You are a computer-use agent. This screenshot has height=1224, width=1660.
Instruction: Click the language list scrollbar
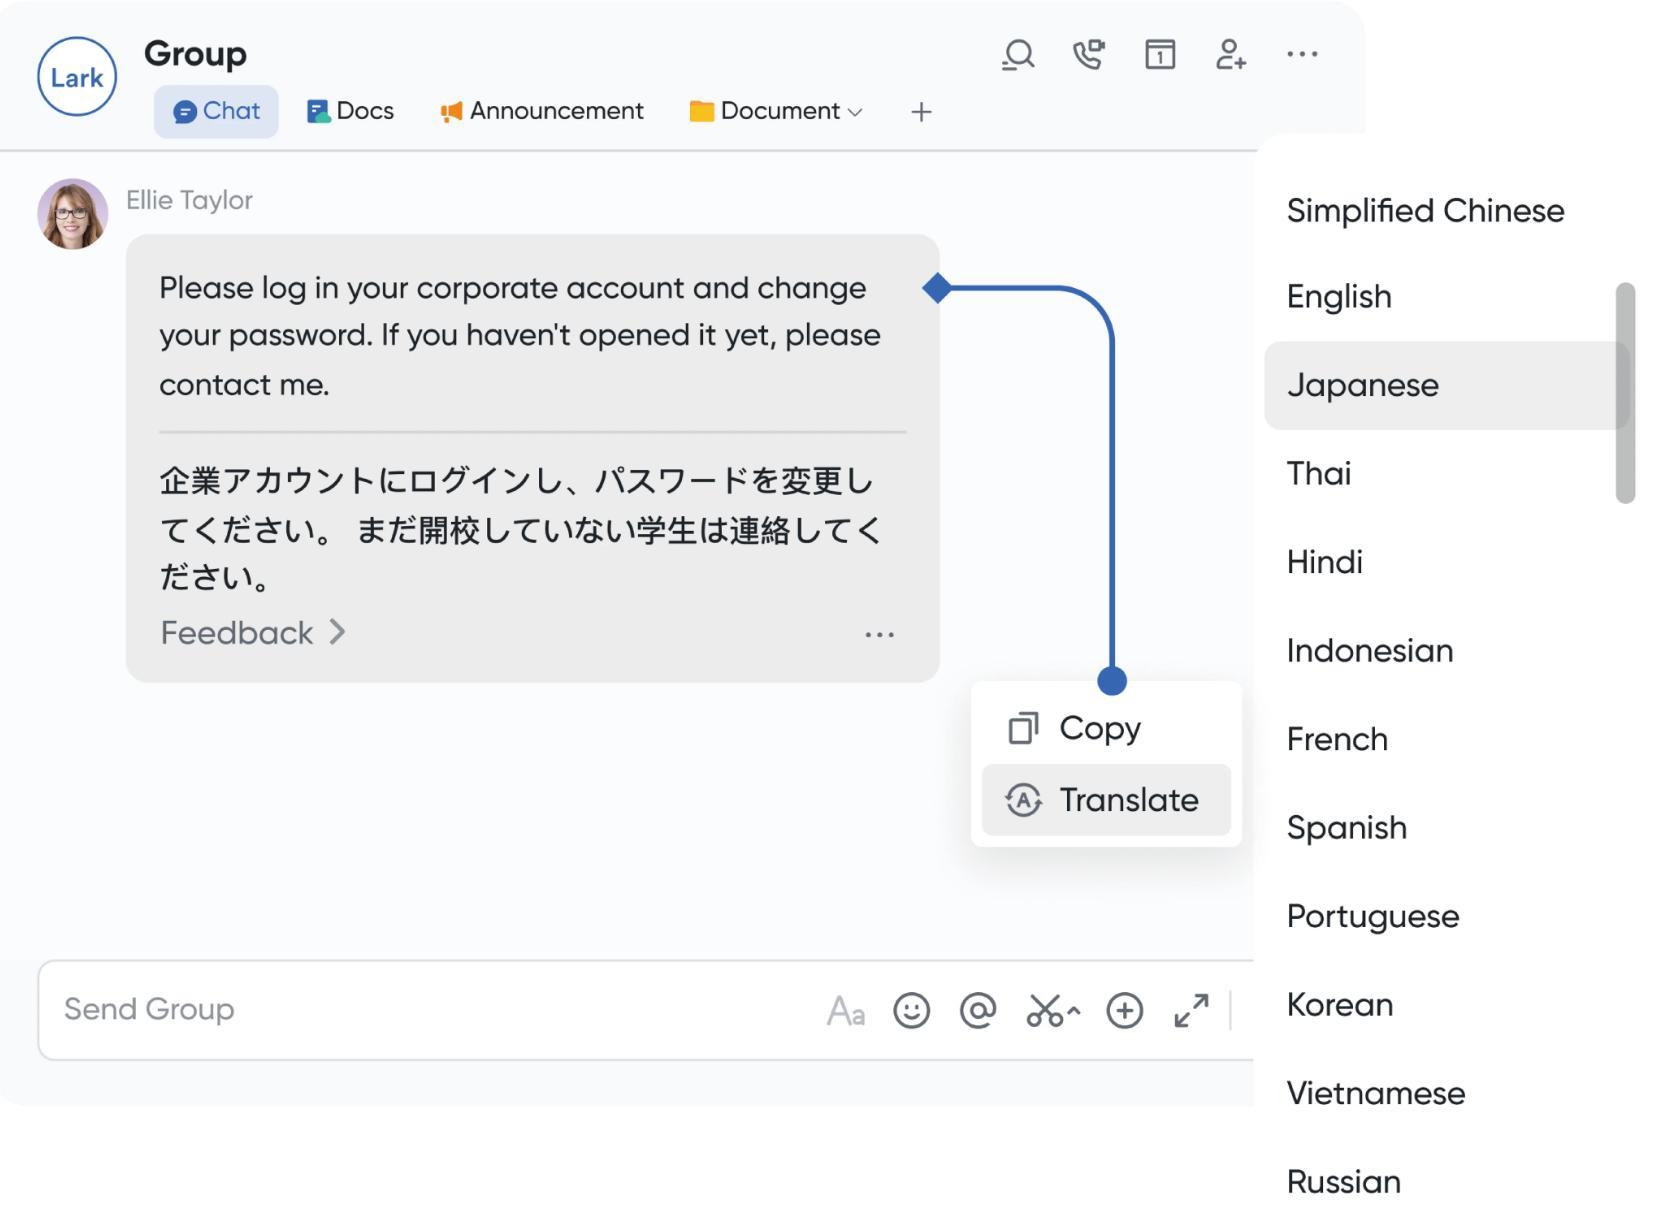click(1625, 393)
